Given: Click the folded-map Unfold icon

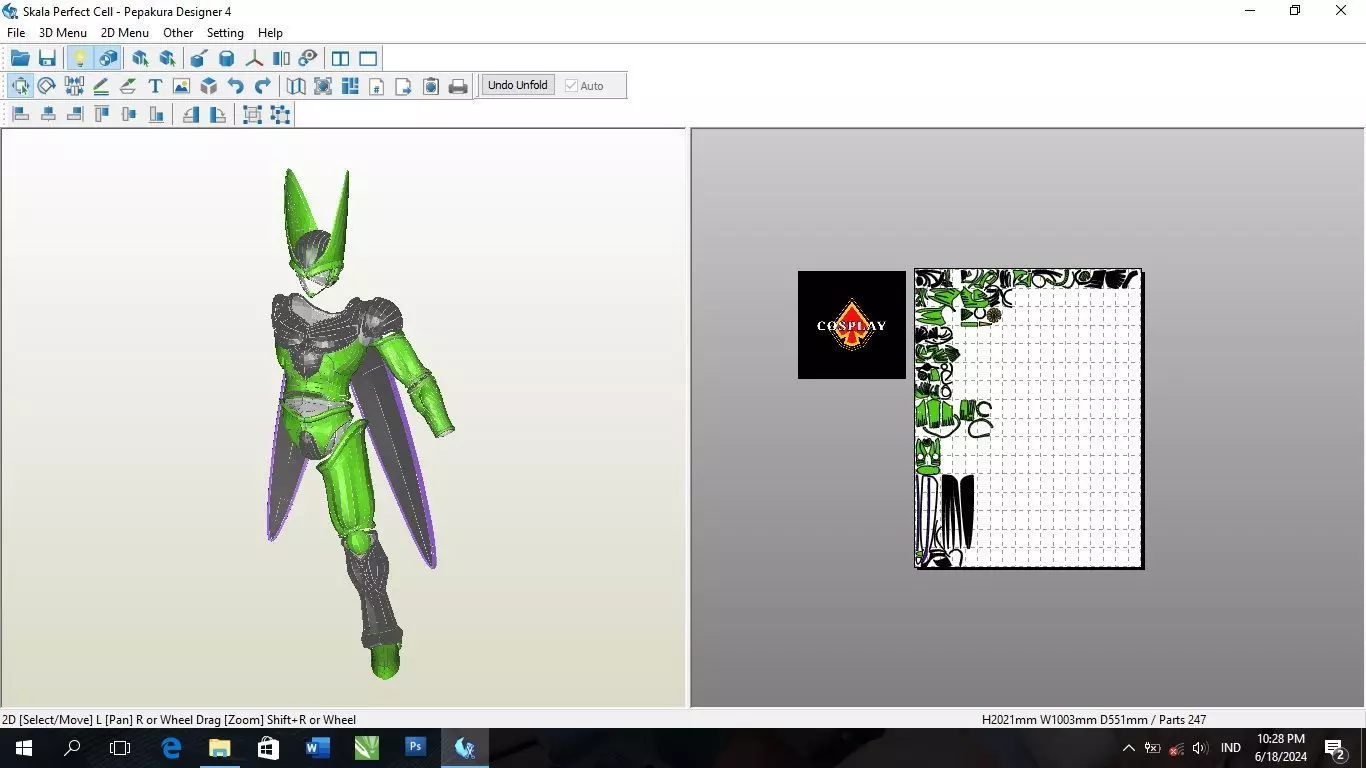Looking at the screenshot, I should click(x=296, y=86).
